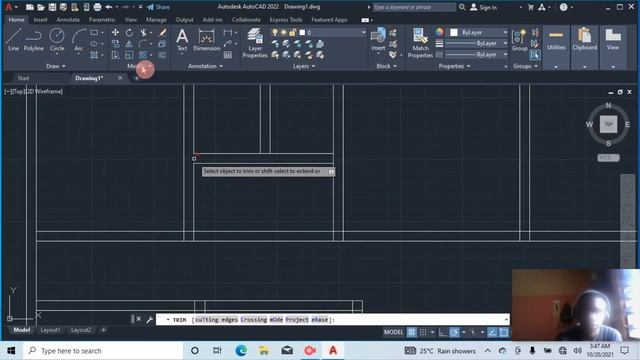Click Match Properties
640x360 pixels.
click(420, 43)
